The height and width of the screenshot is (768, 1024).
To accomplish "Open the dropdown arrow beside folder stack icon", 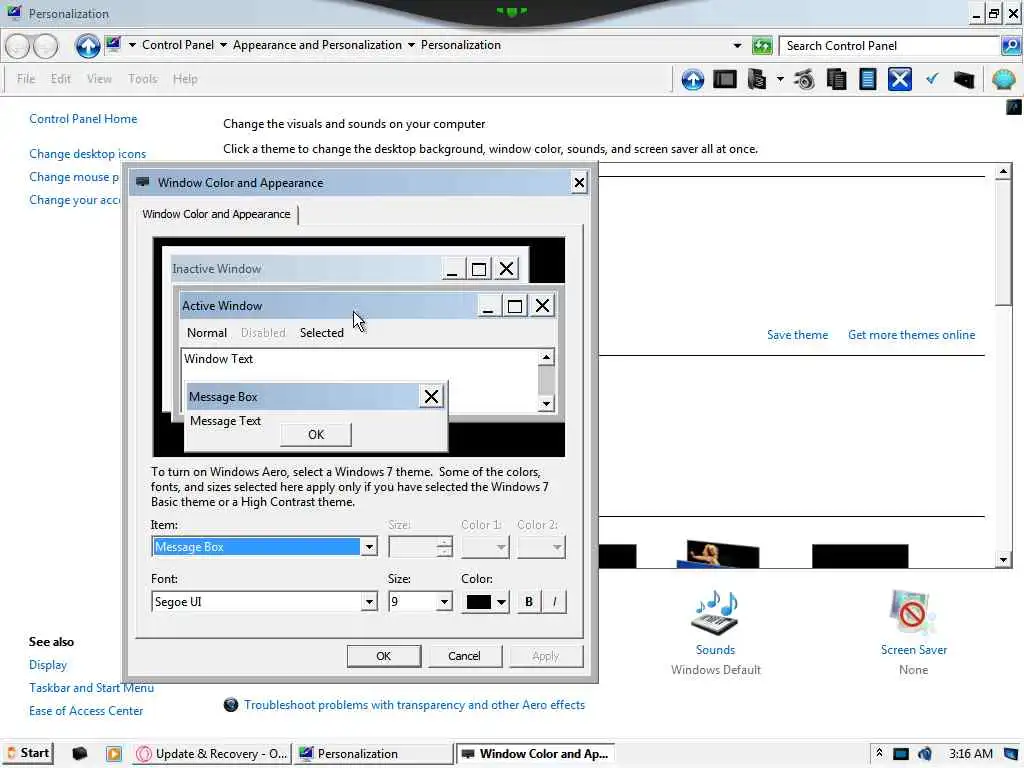I will click(x=780, y=80).
